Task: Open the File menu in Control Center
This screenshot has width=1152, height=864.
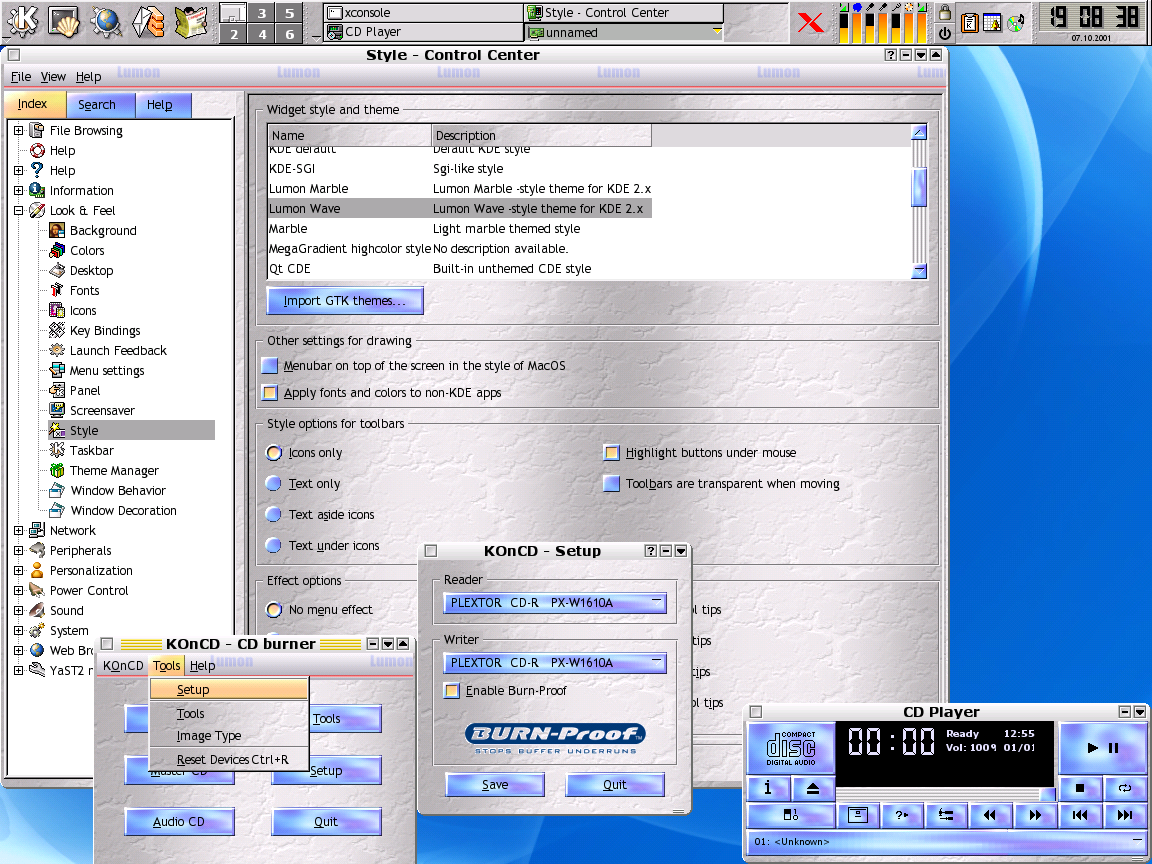Action: (x=21, y=76)
